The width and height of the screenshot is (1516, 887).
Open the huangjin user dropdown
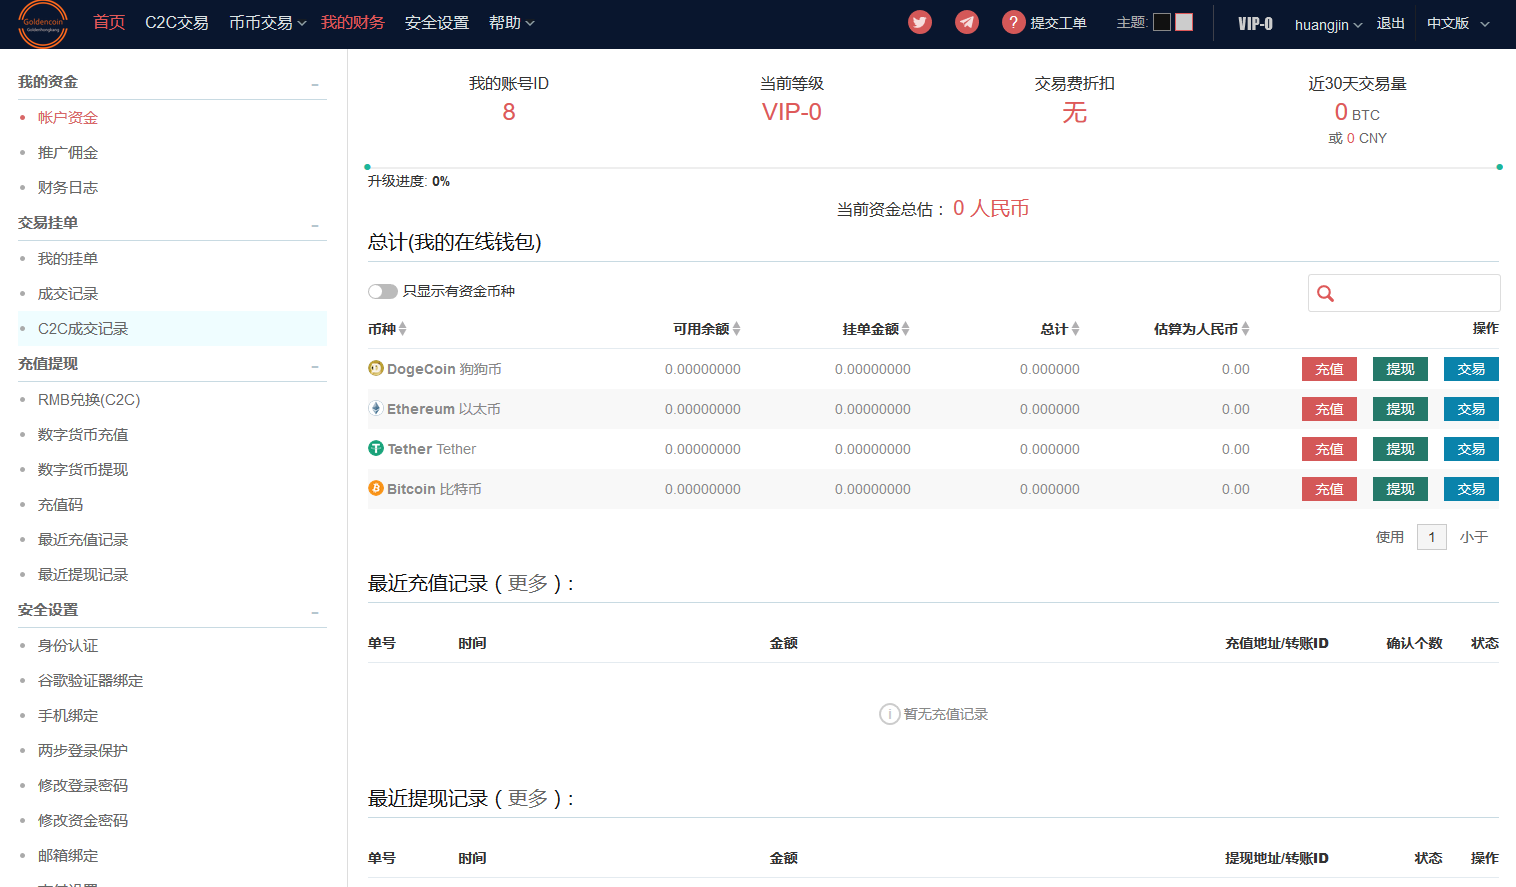(x=1327, y=24)
